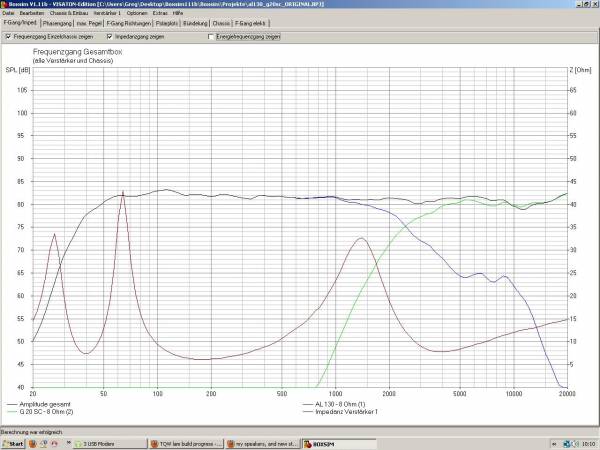The height and width of the screenshot is (450, 600).
Task: Open the Datei menu
Action: click(x=8, y=13)
